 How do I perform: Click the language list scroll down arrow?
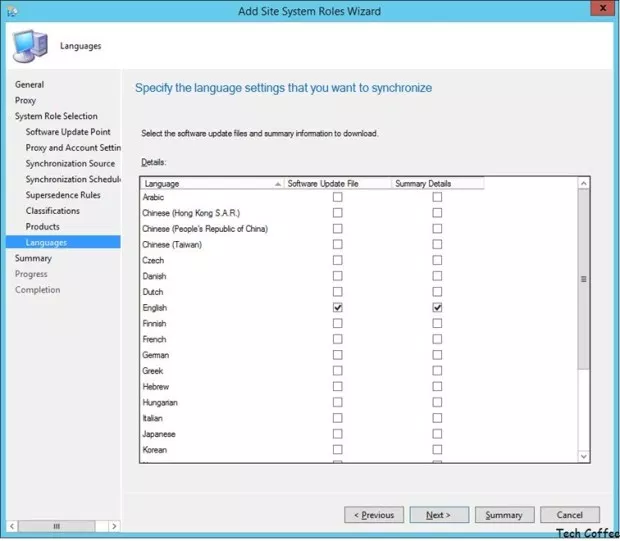(x=584, y=456)
